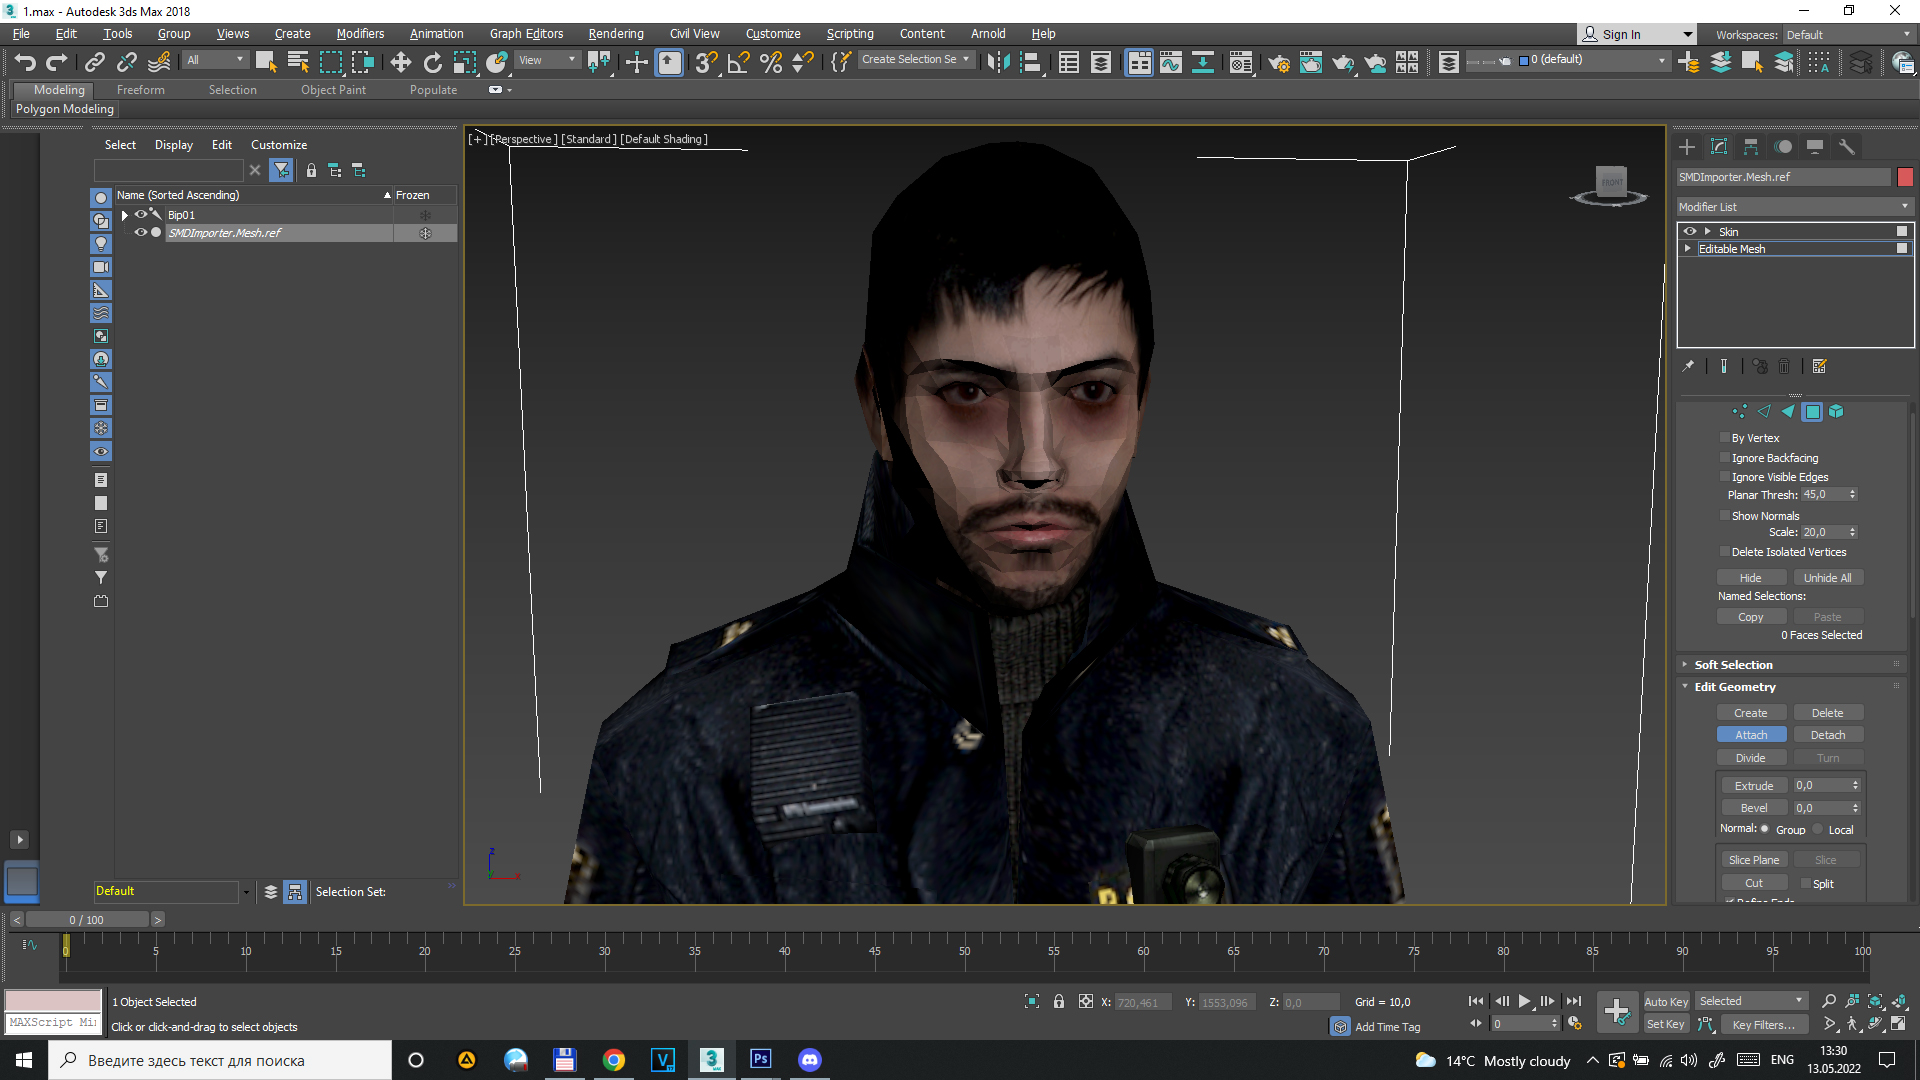Select Polygon sub-object level icon
The height and width of the screenshot is (1080, 1920).
(1812, 411)
